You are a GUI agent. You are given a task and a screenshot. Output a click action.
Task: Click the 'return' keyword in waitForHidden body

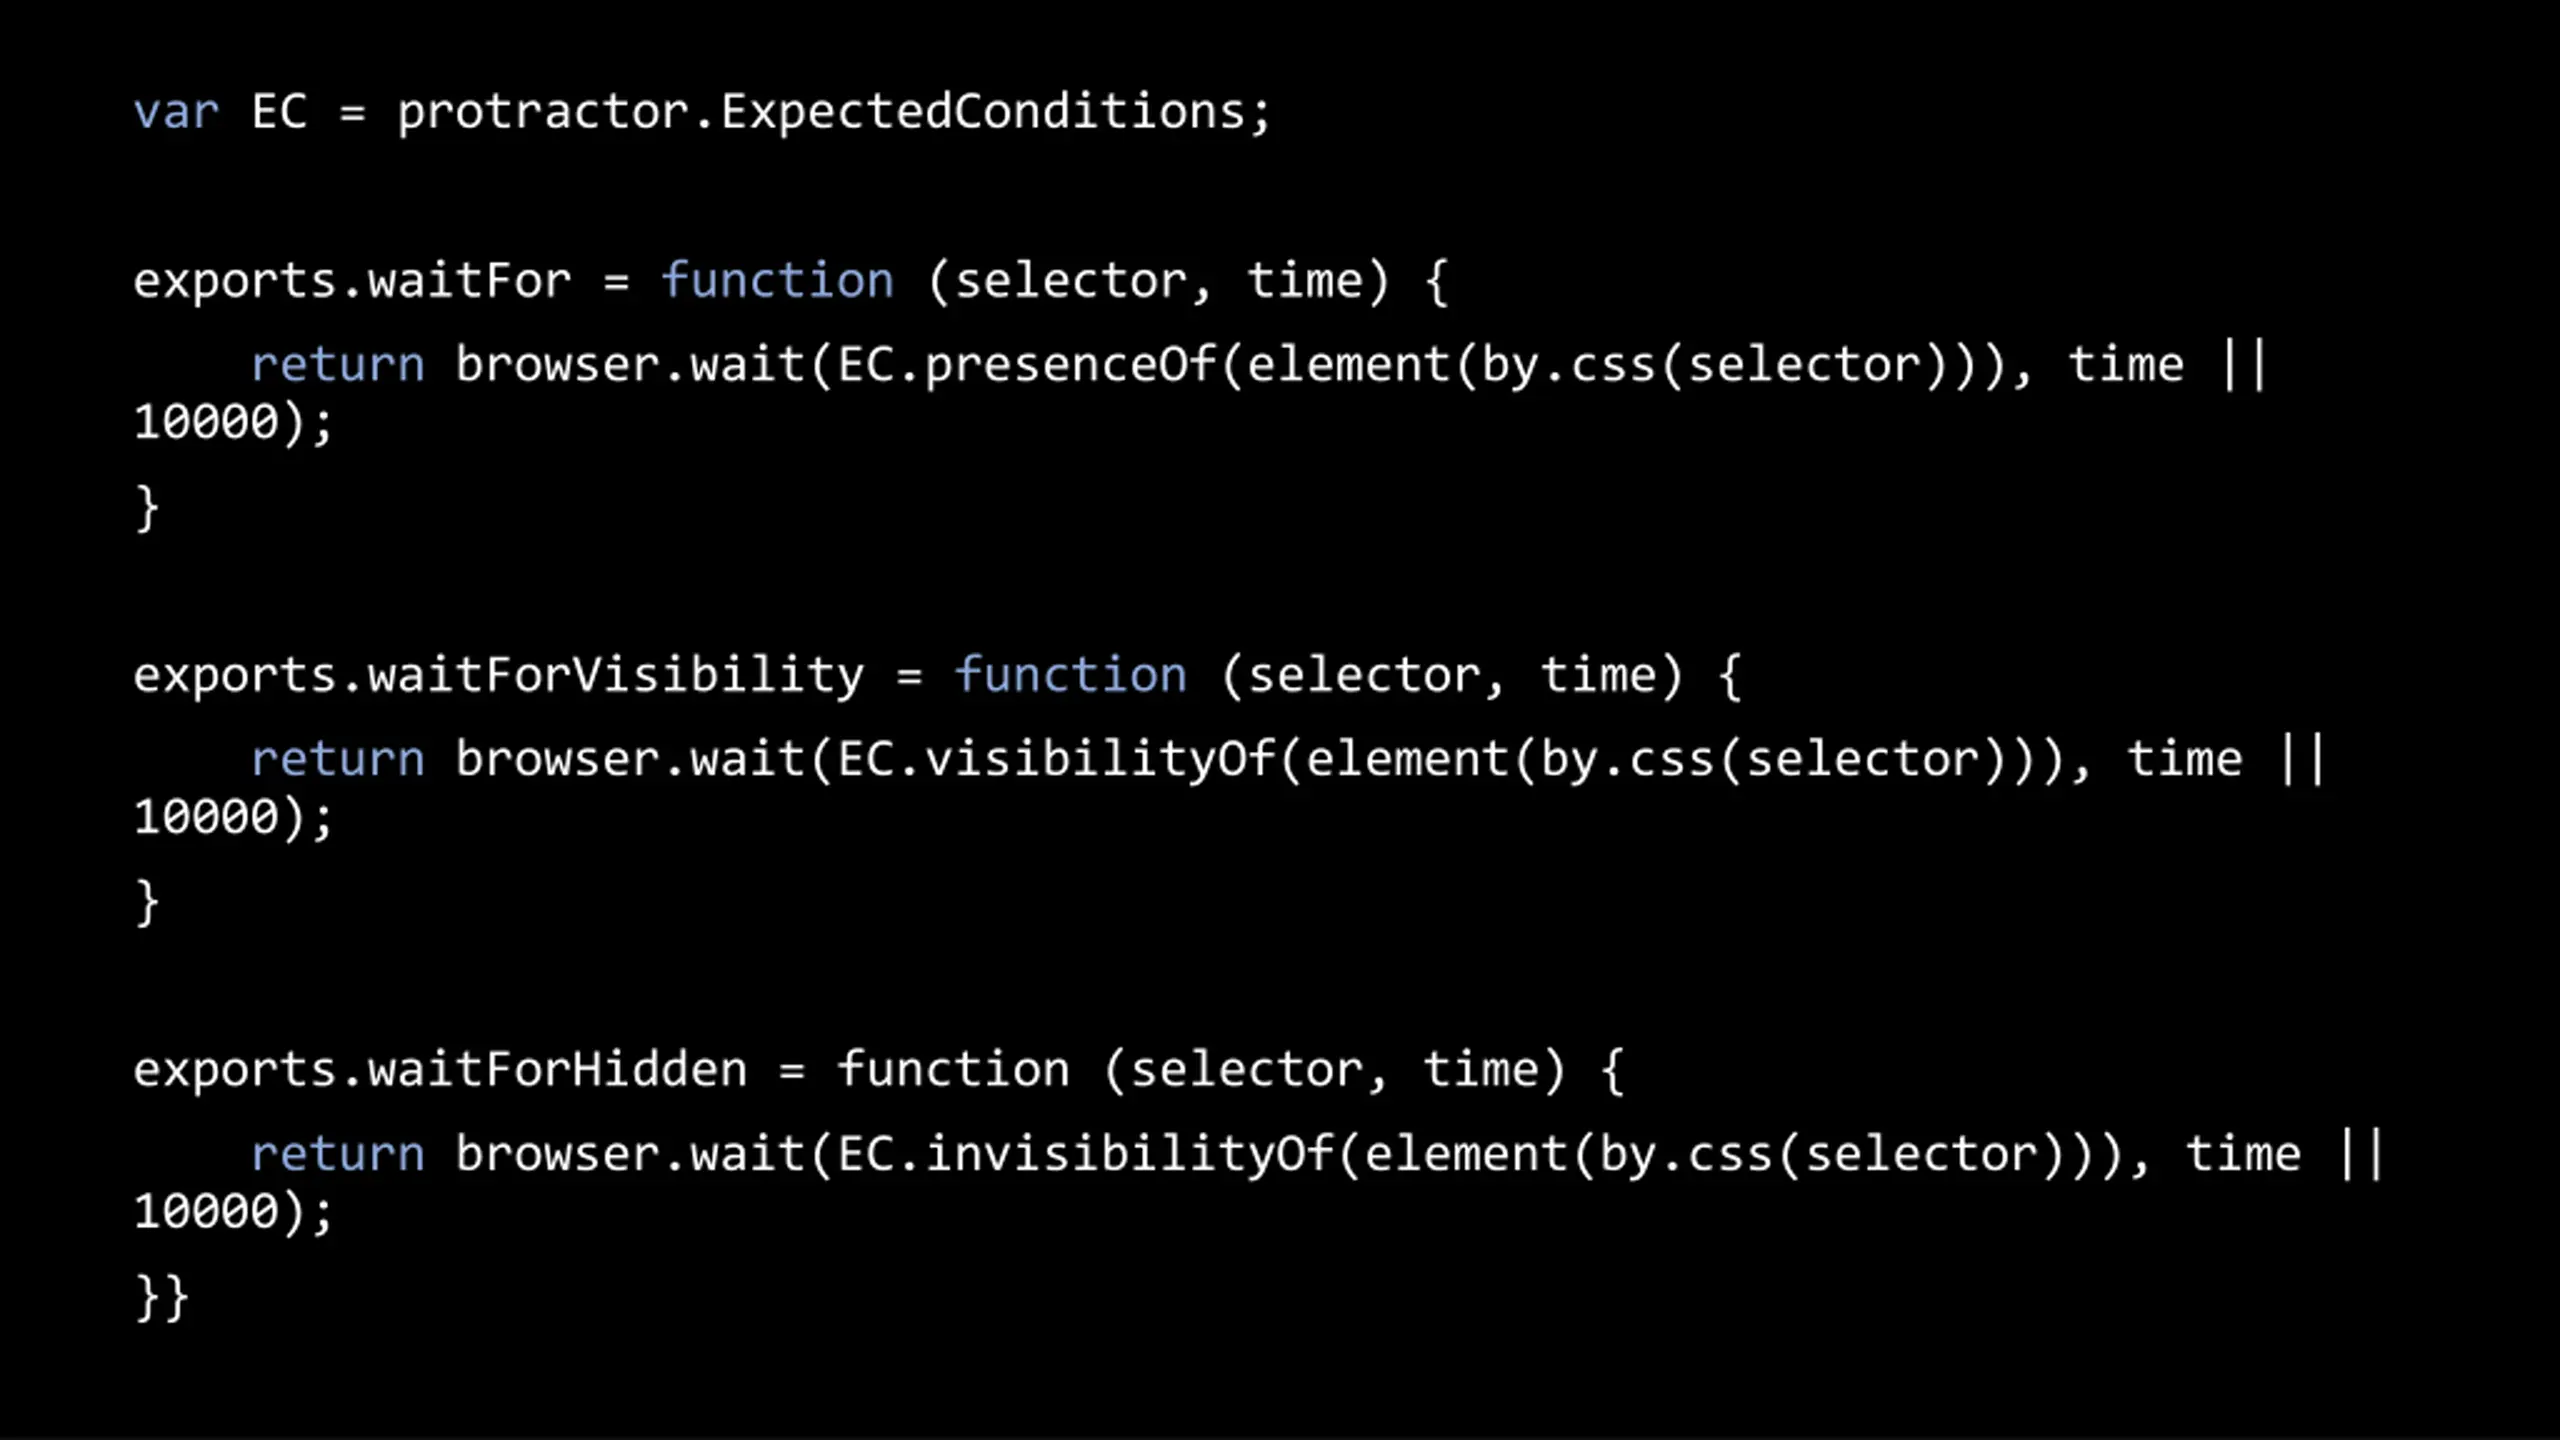pos(338,1155)
